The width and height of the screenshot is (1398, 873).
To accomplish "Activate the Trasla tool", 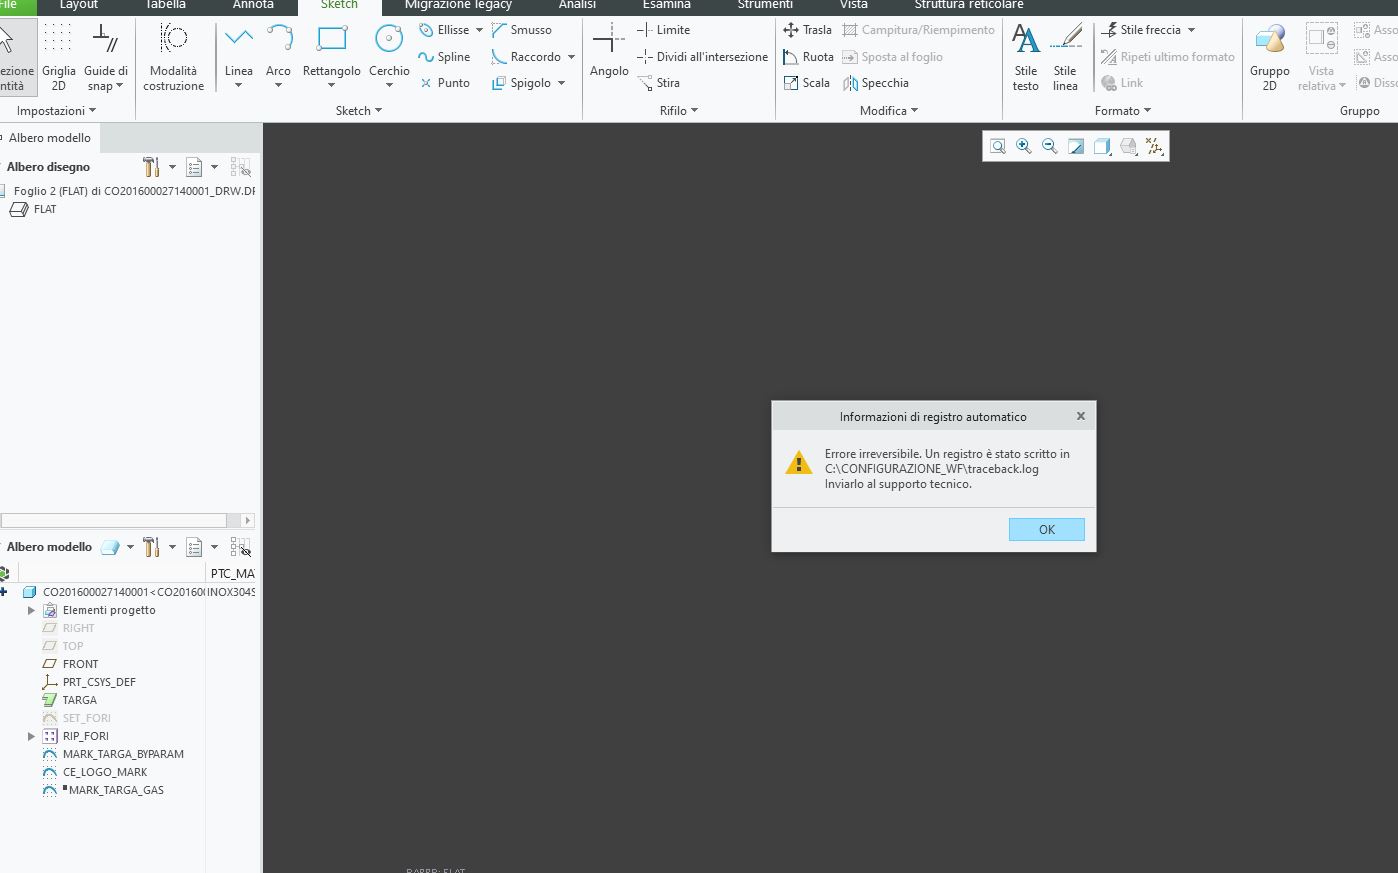I will pyautogui.click(x=807, y=29).
